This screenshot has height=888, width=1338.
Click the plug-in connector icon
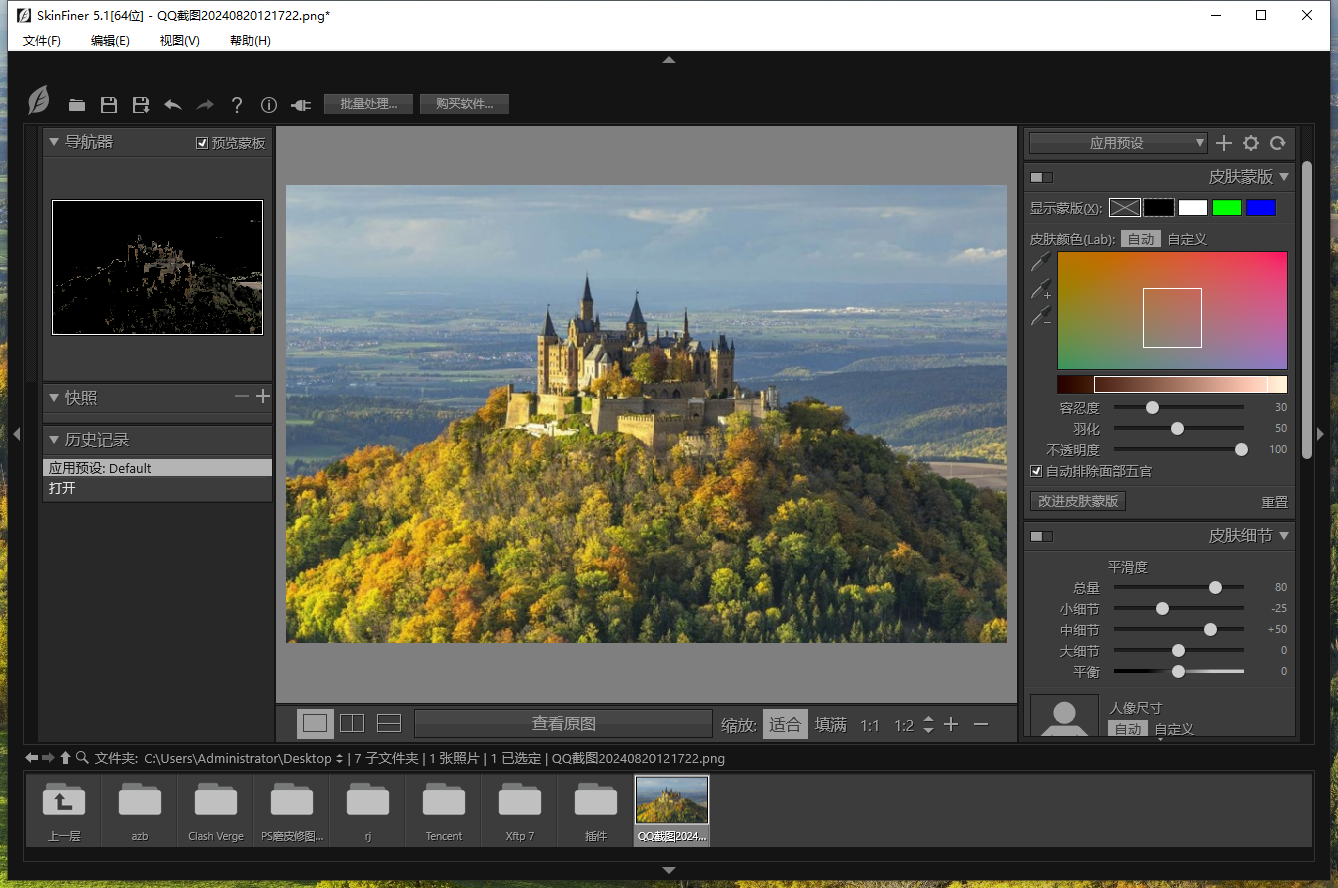[301, 105]
